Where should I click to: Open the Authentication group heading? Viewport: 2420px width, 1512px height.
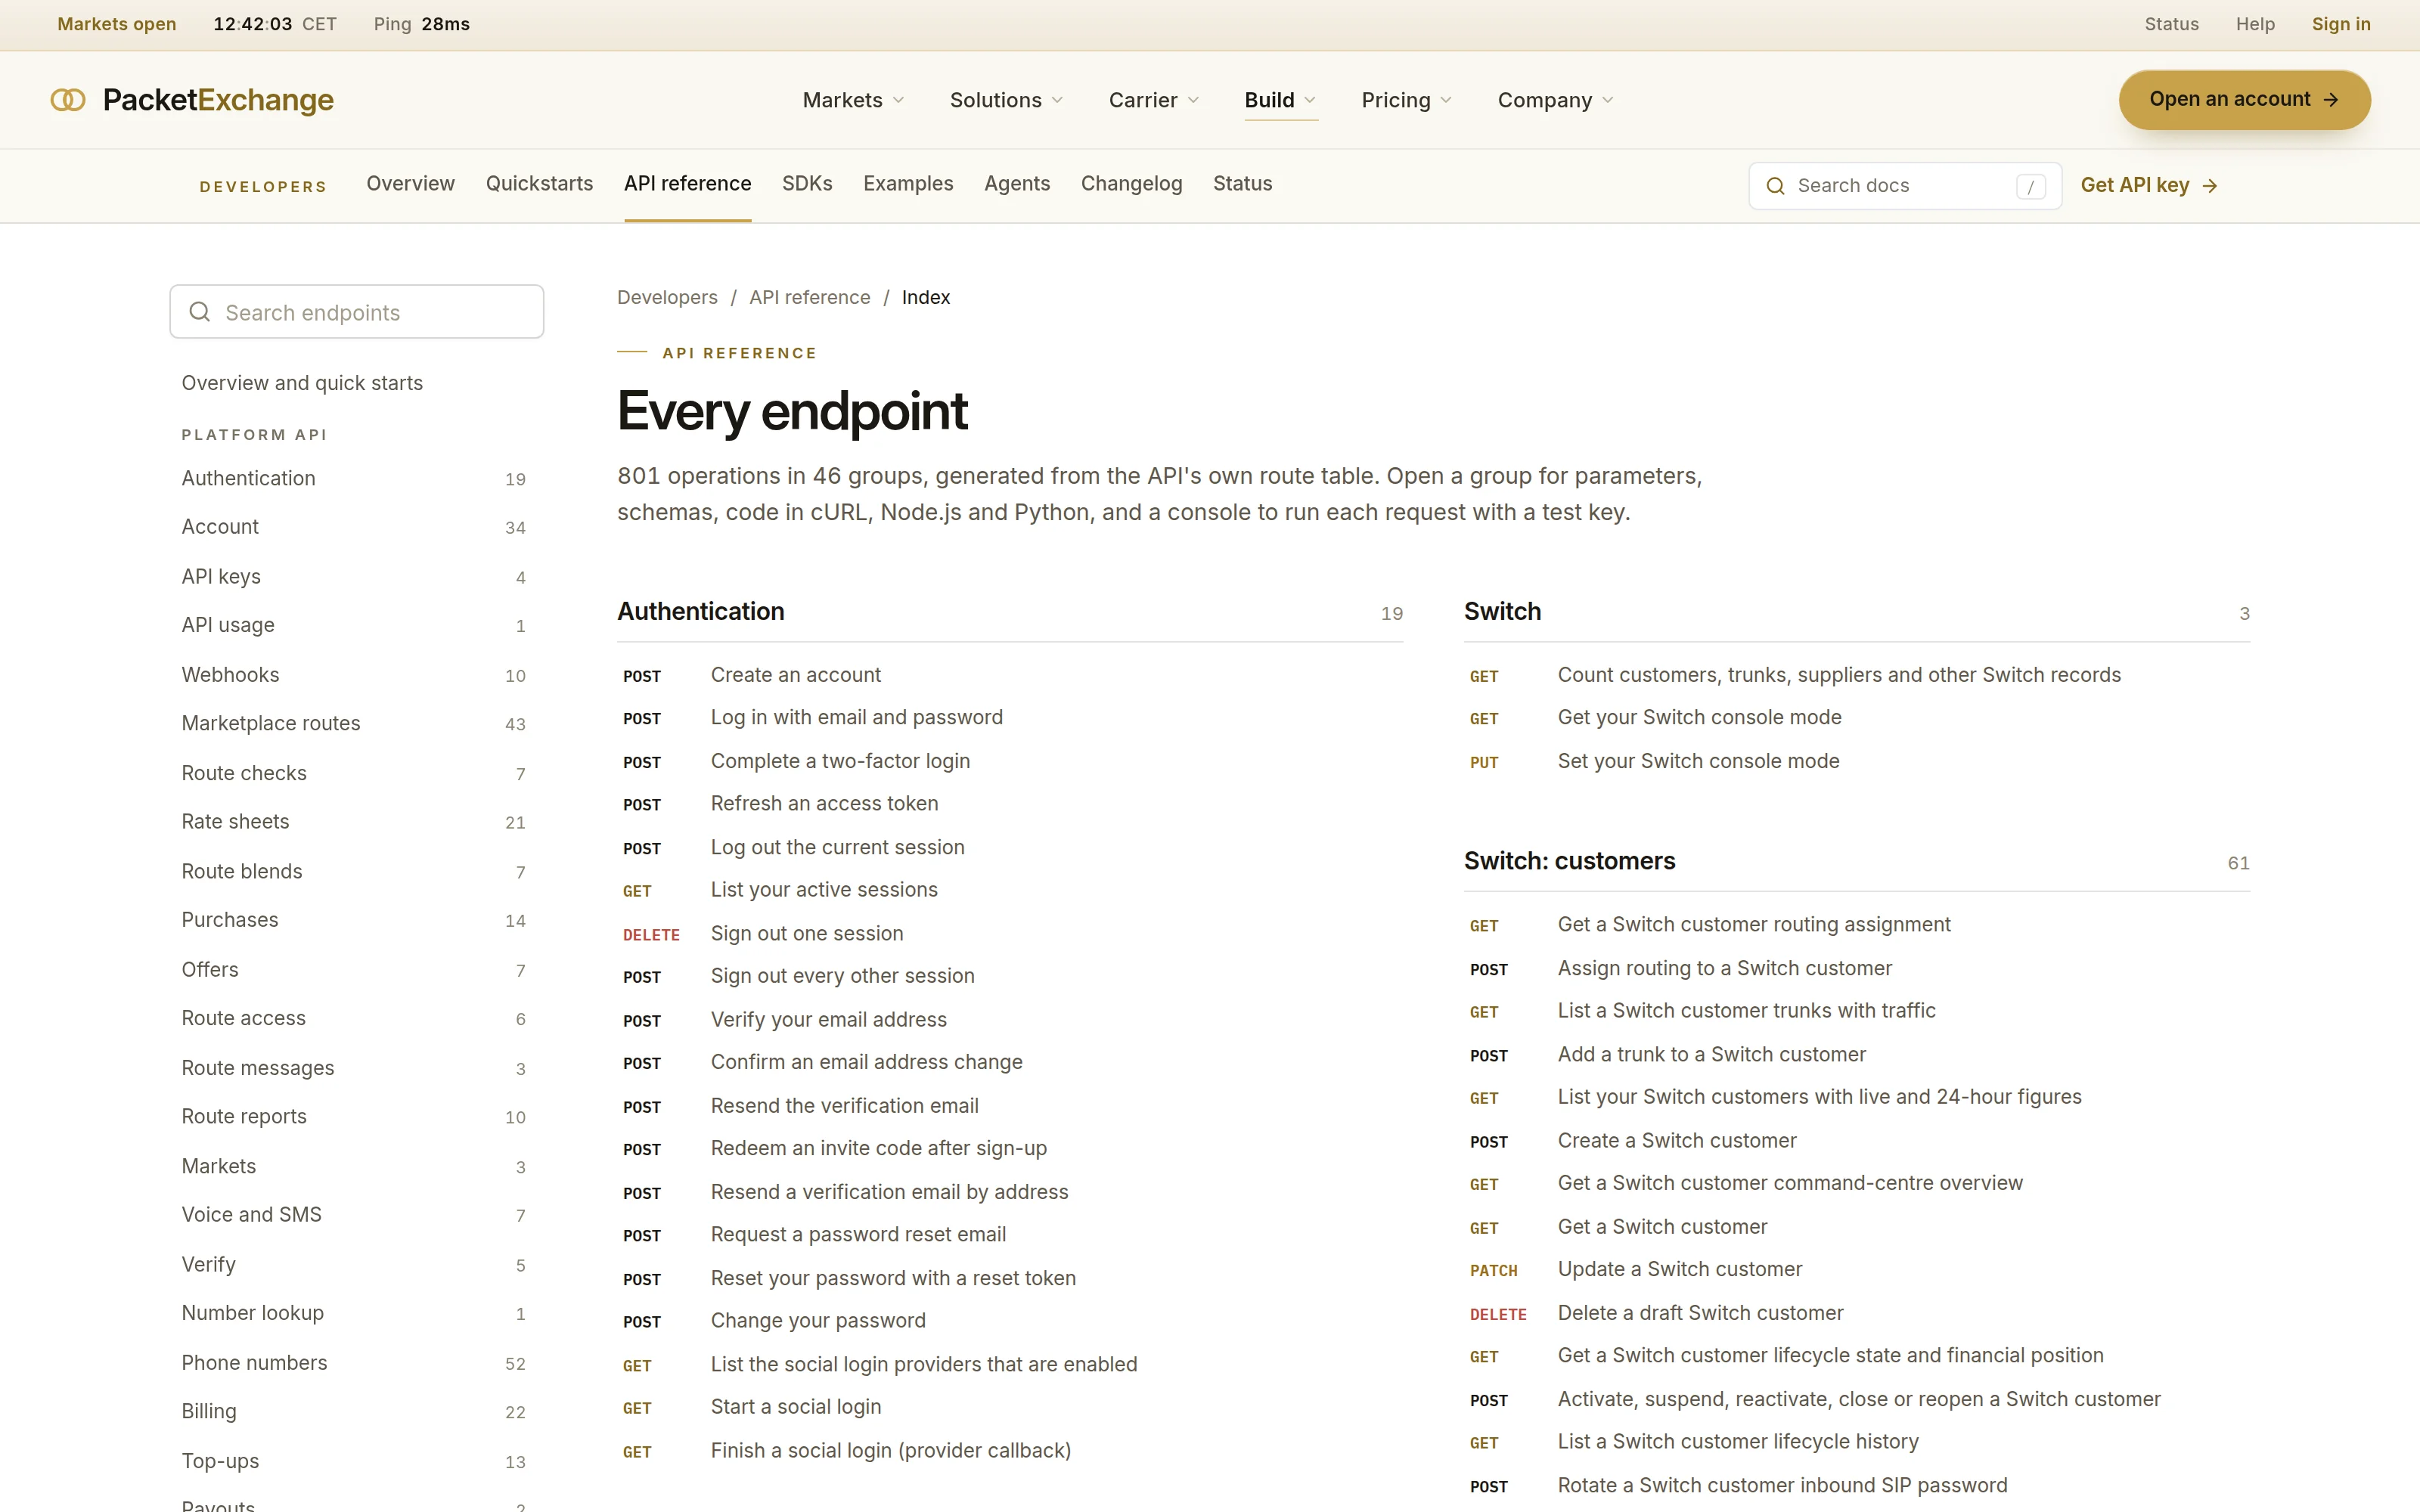coord(700,612)
